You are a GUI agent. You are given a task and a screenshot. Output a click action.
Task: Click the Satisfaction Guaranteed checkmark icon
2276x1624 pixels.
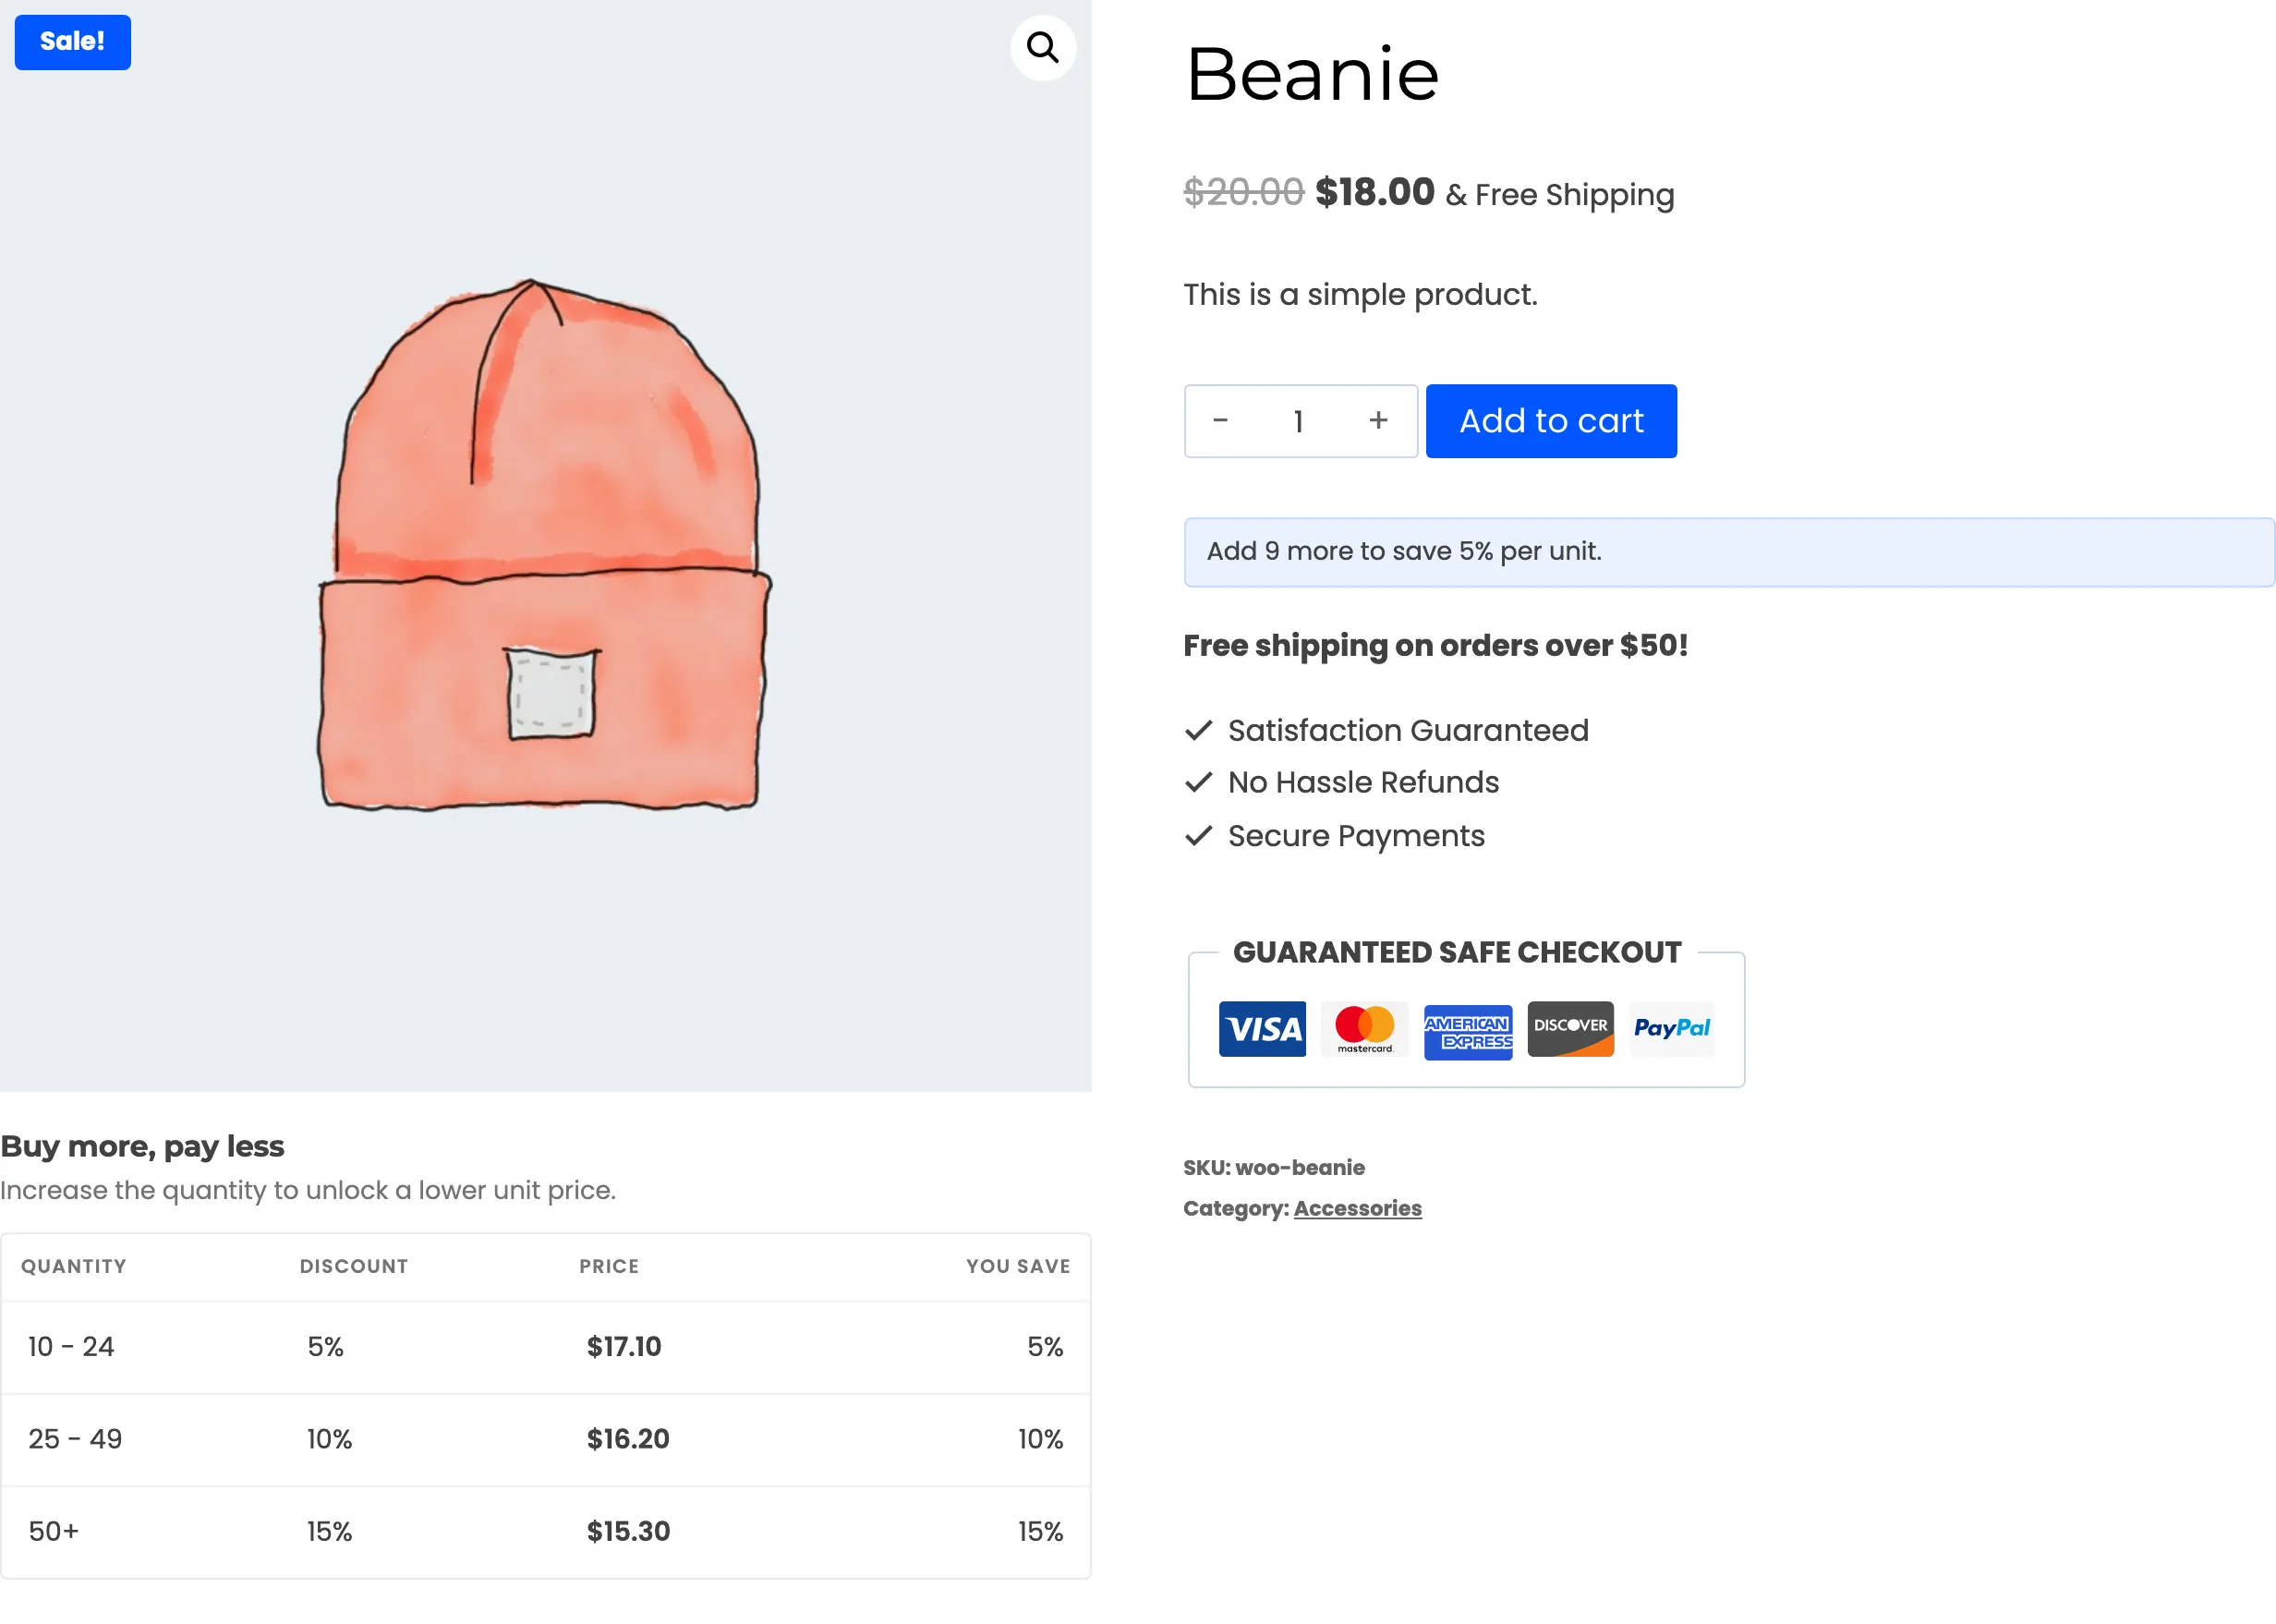[1198, 730]
